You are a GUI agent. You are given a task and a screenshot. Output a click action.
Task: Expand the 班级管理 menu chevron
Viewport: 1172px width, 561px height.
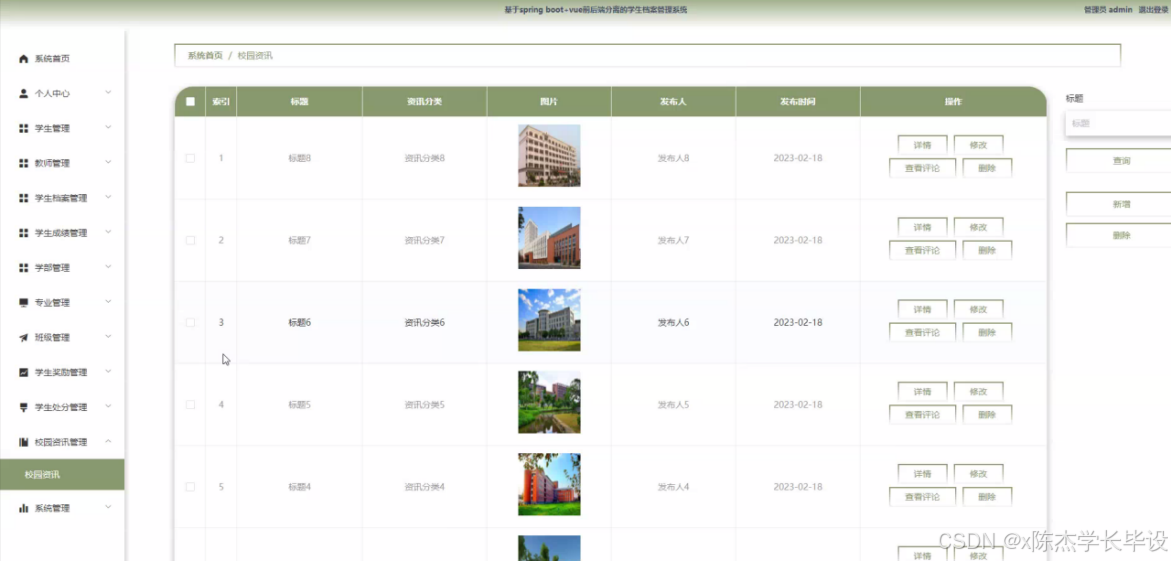[108, 337]
